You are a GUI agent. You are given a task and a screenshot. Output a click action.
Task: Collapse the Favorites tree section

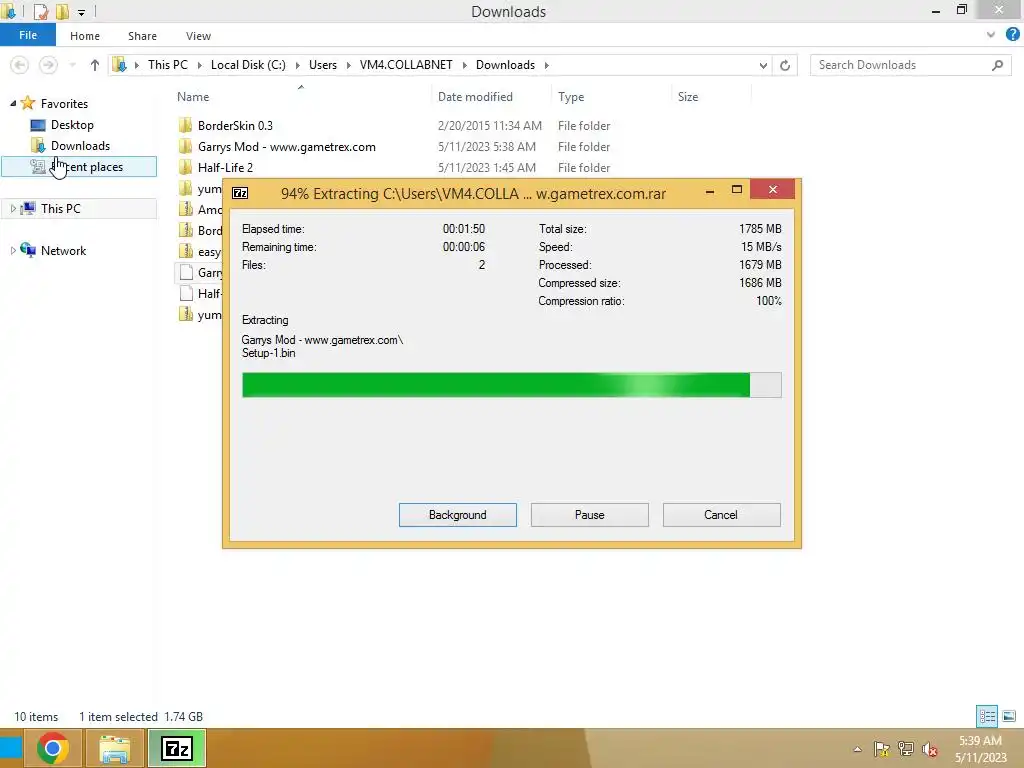pos(13,103)
